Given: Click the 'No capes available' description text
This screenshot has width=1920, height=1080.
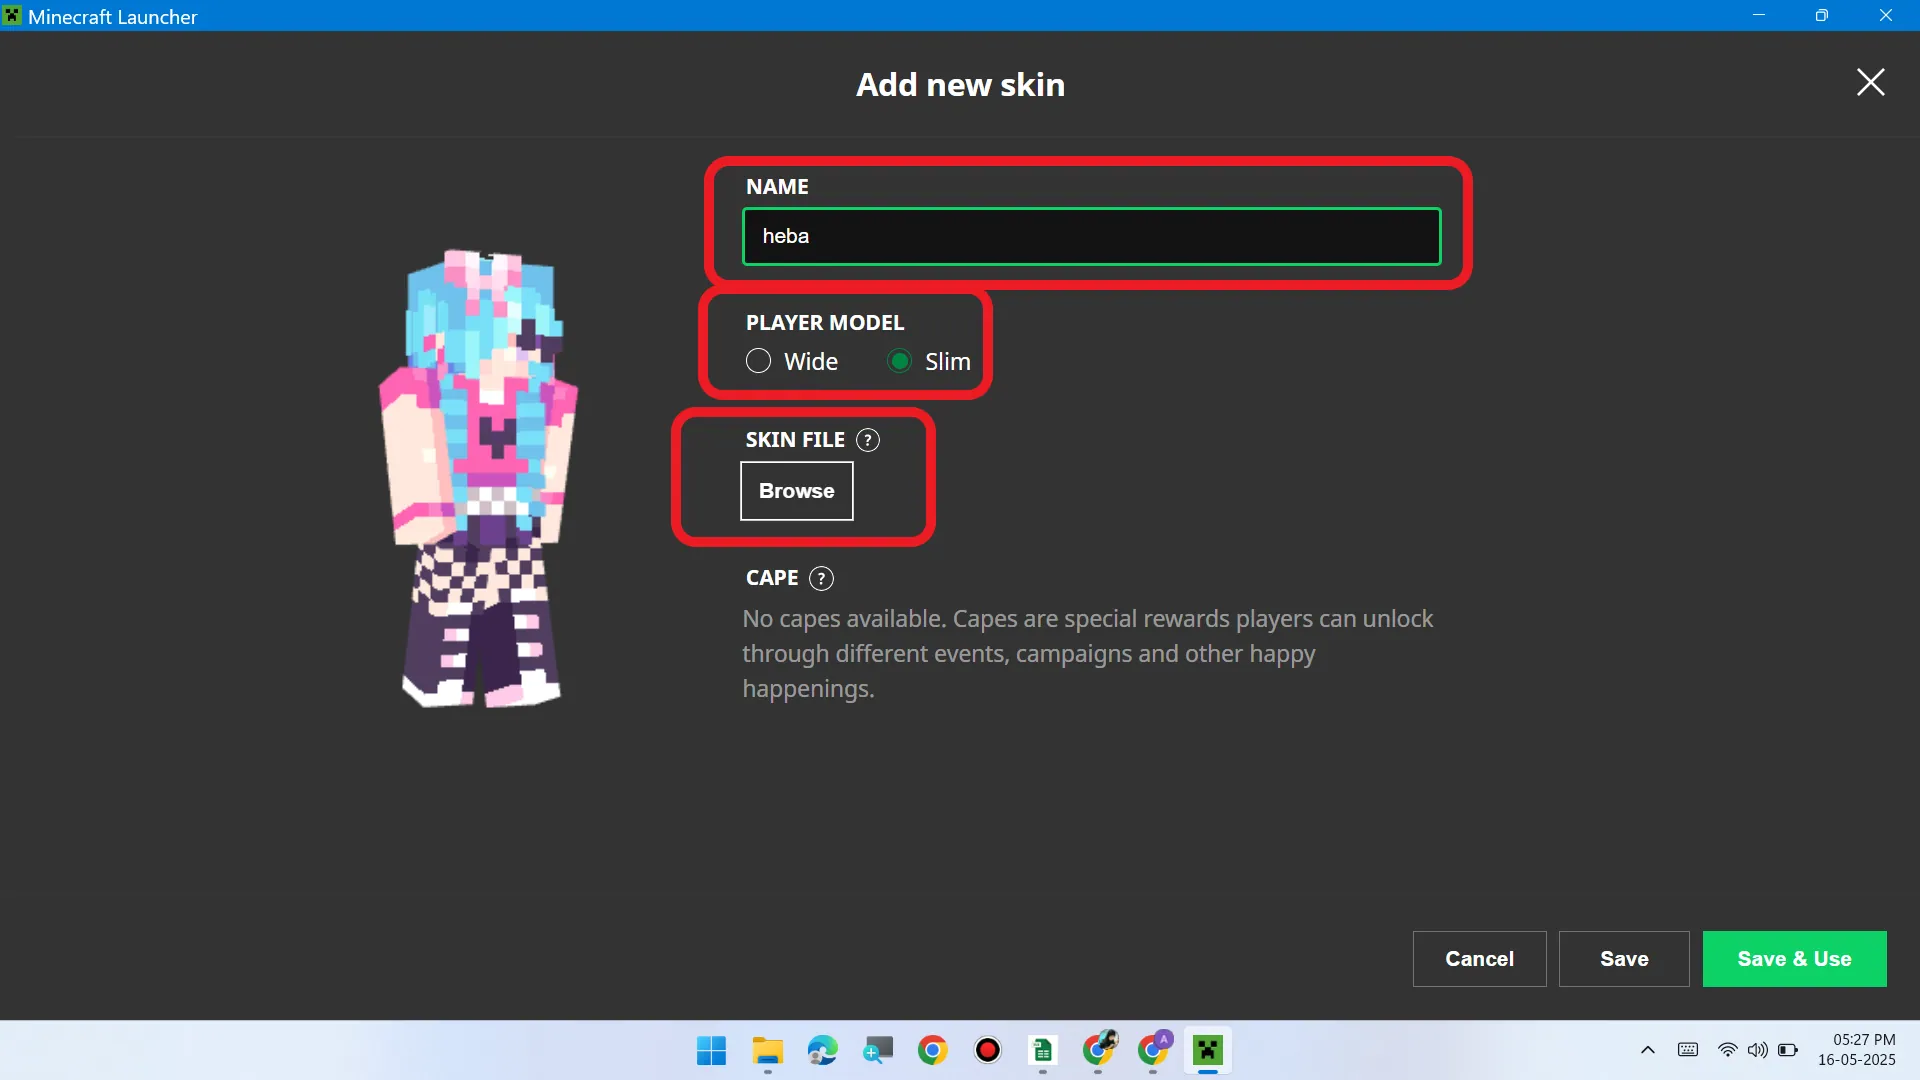Looking at the screenshot, I should click(1088, 654).
